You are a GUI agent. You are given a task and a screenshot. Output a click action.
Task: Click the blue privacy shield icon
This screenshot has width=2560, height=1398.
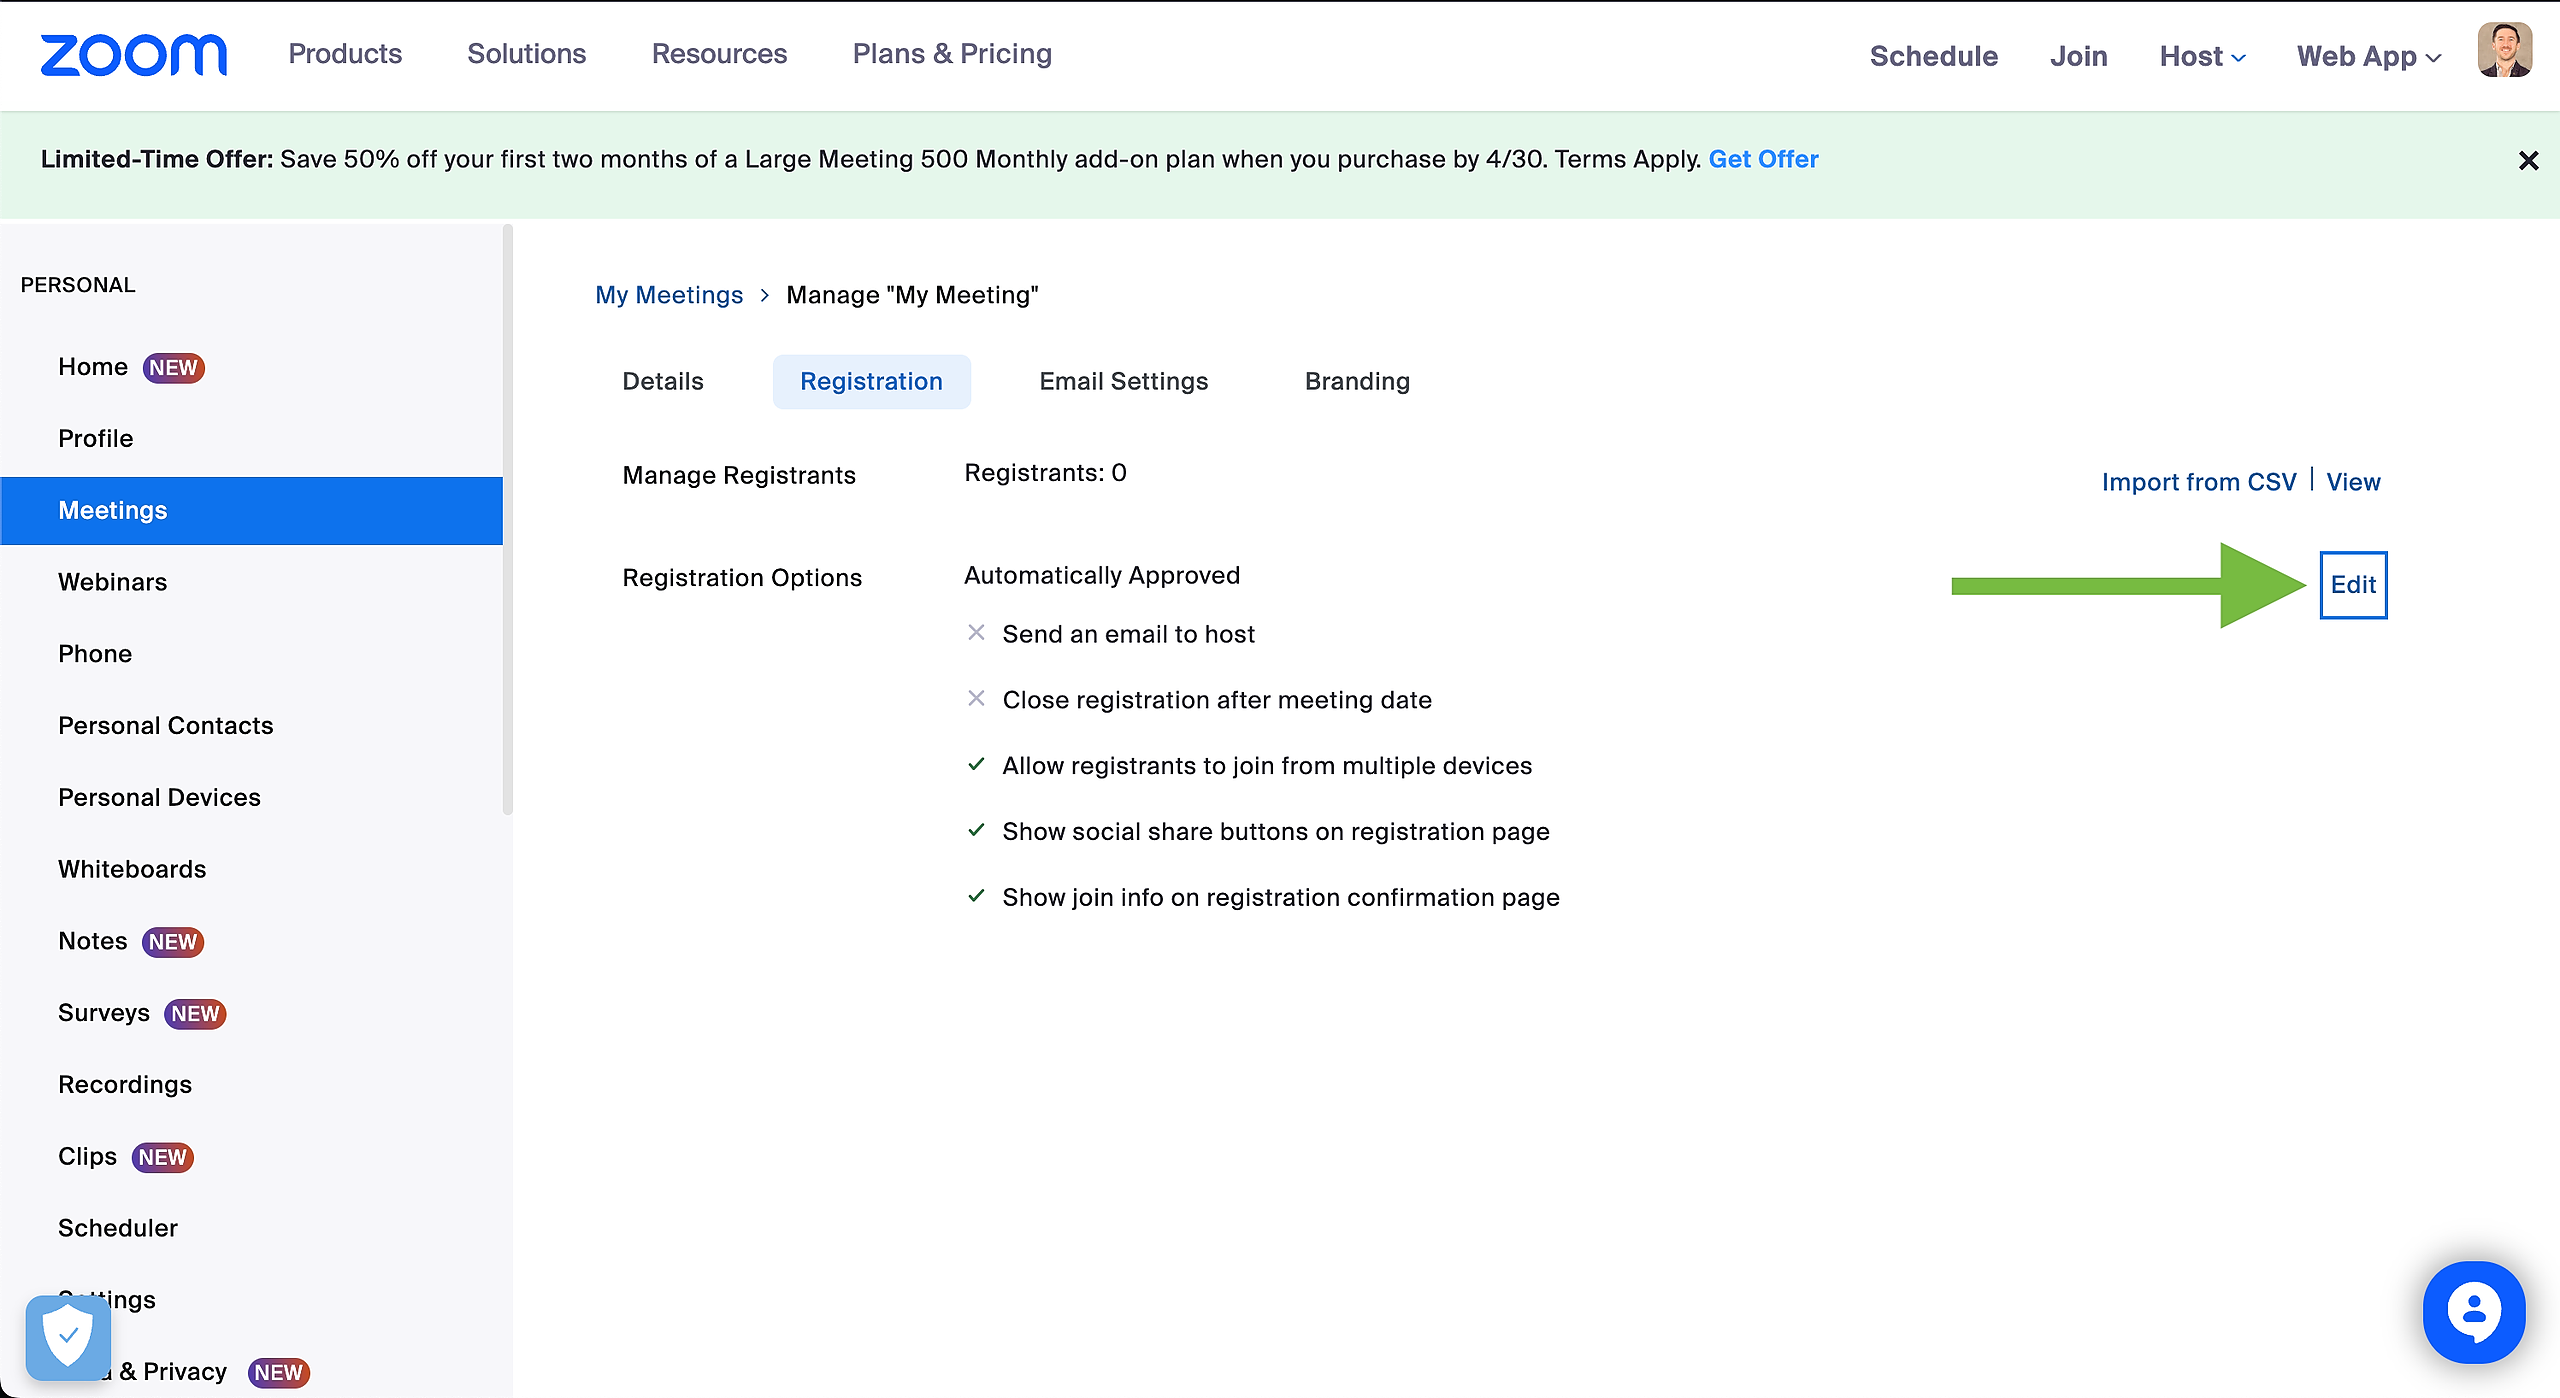[x=68, y=1336]
